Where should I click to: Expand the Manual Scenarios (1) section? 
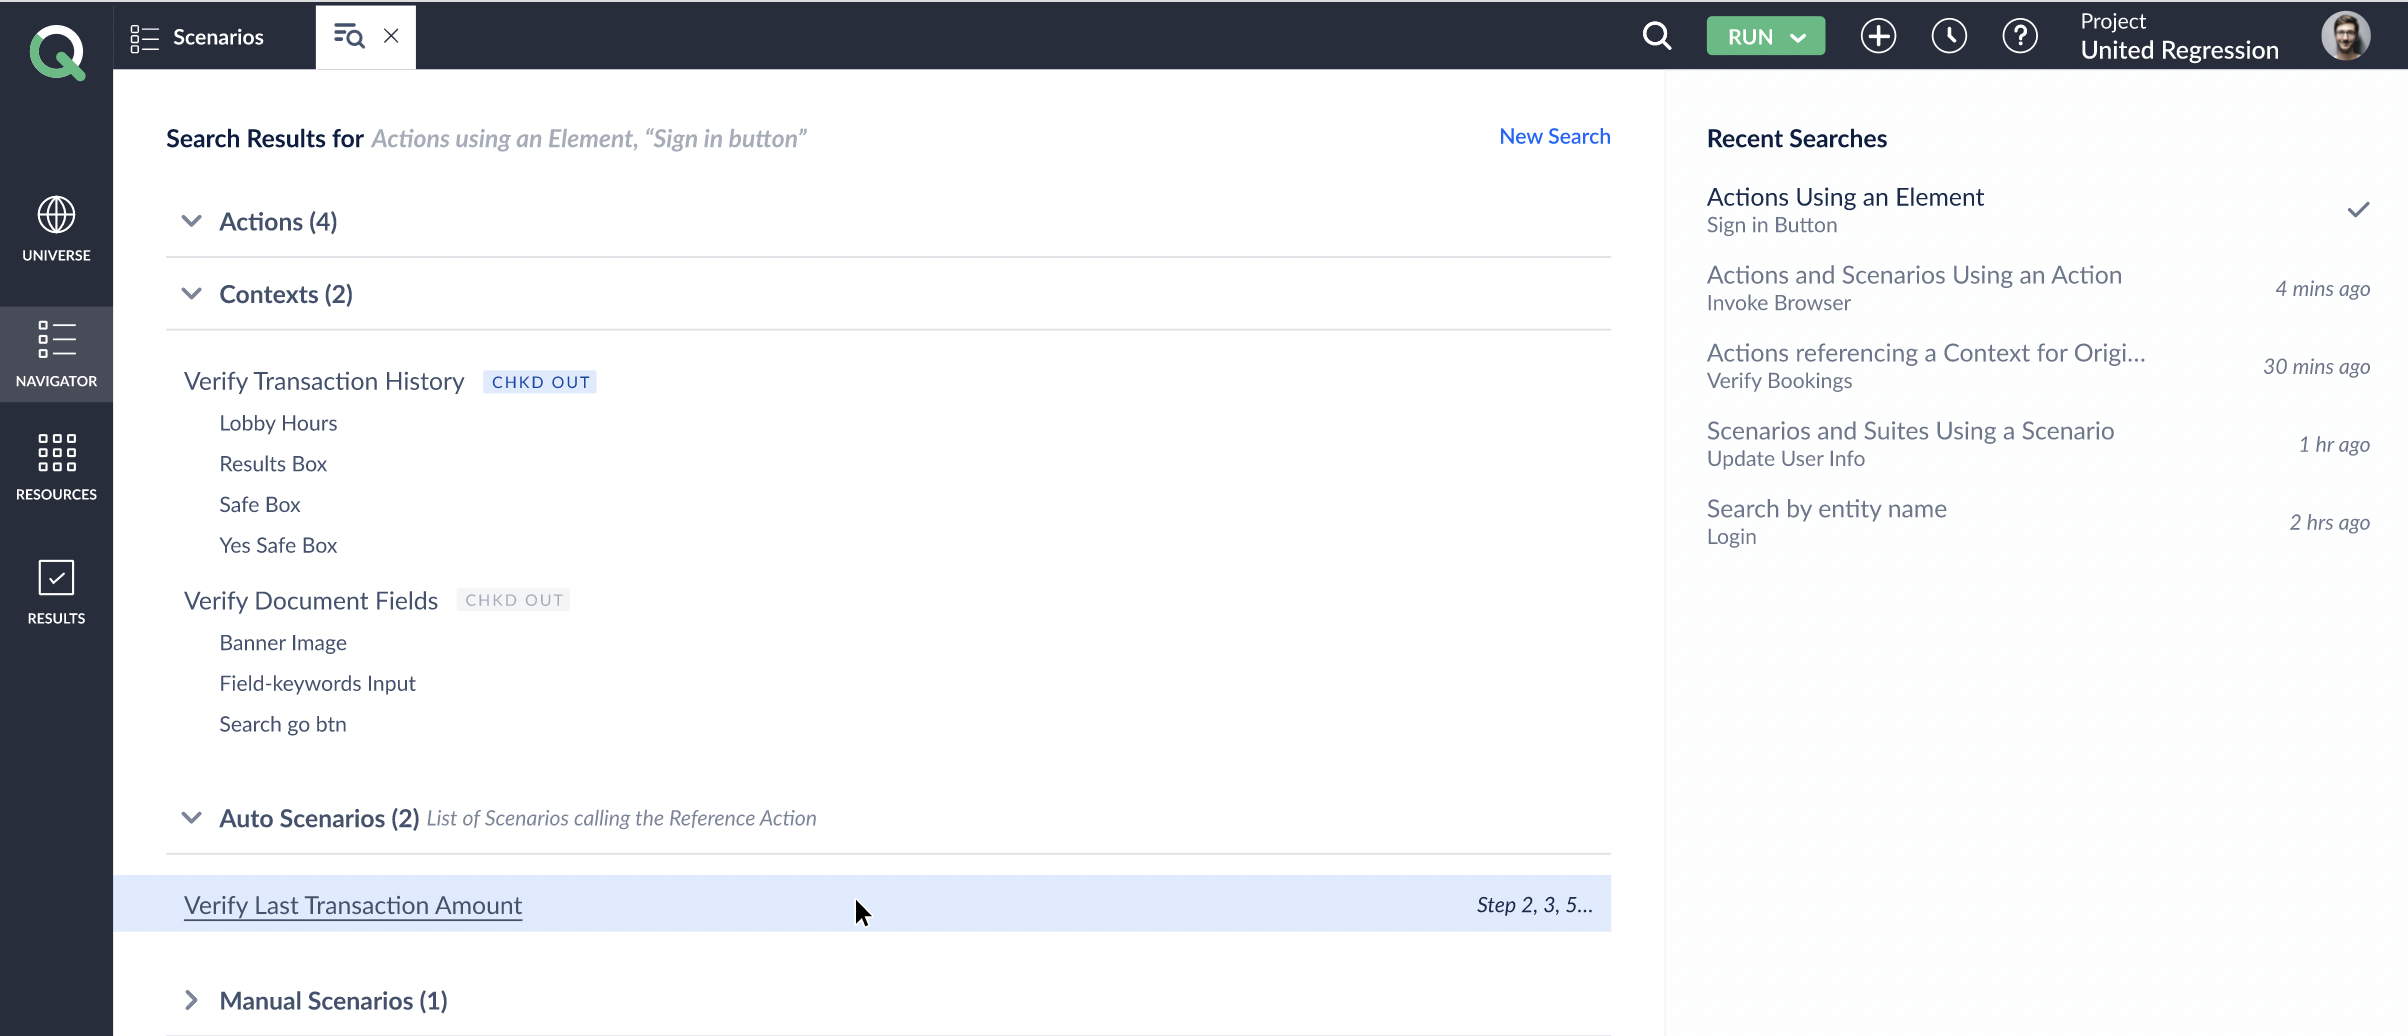pos(191,1000)
